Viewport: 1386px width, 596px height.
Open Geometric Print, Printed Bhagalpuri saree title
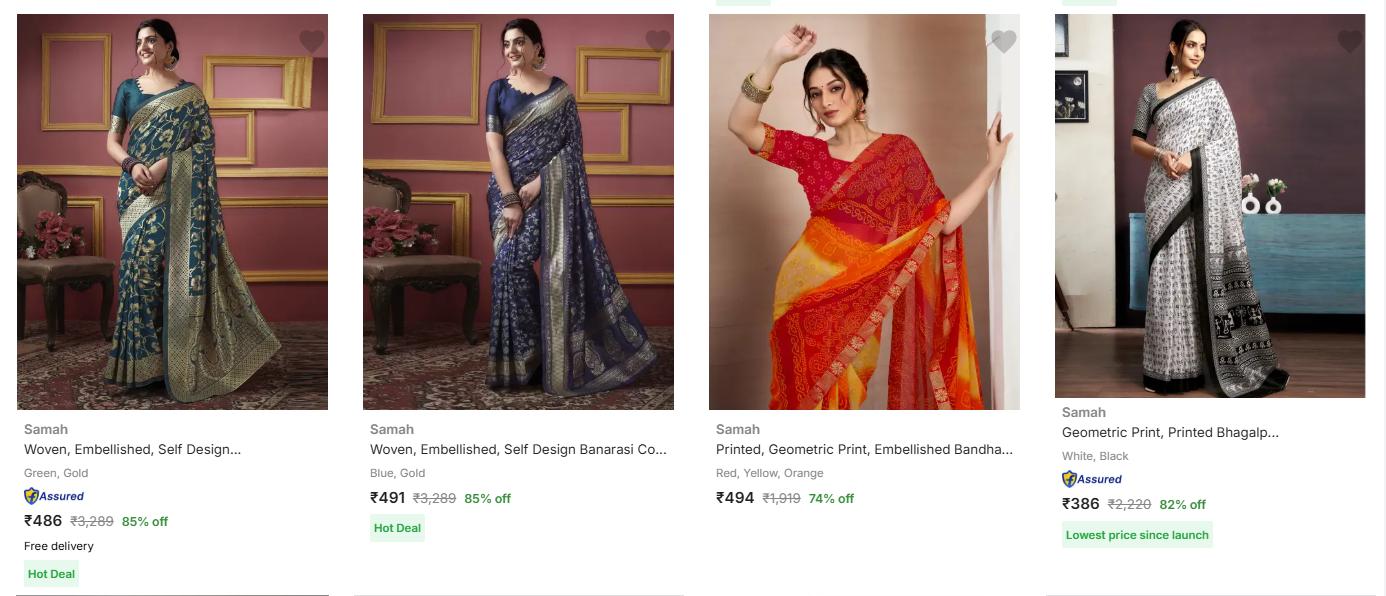pyautogui.click(x=1170, y=433)
